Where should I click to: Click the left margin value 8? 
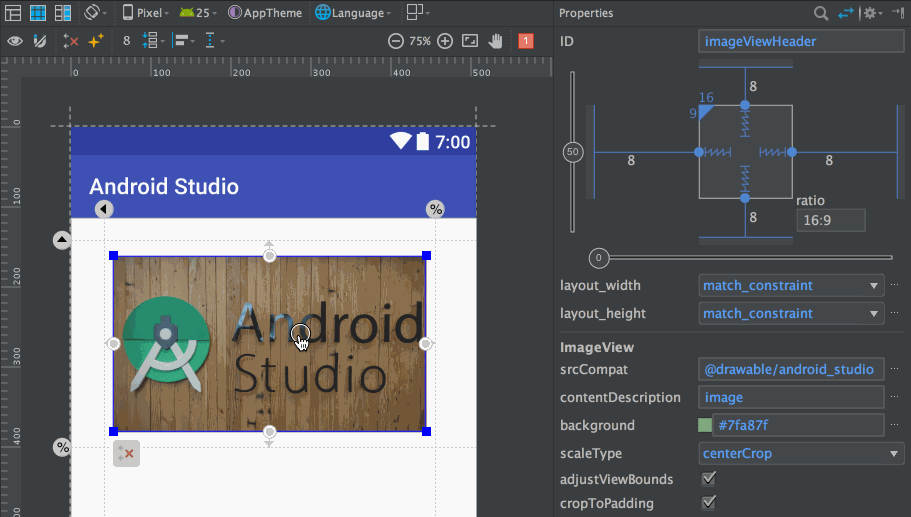pyautogui.click(x=631, y=160)
